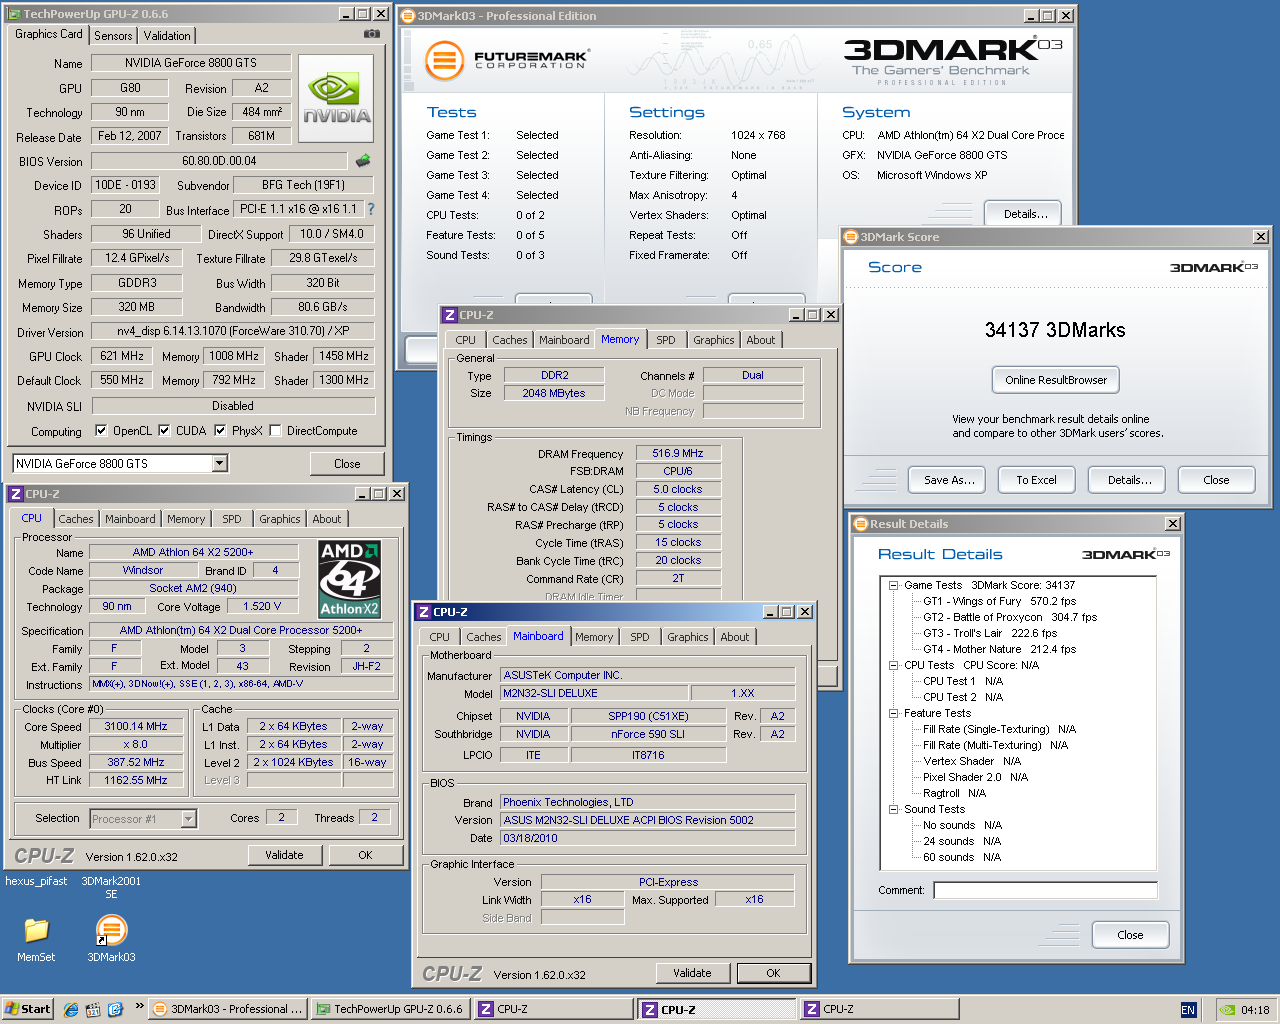Image resolution: width=1280 pixels, height=1024 pixels.
Task: Click the DRAM Frequency value 516.9 MHz
Action: (x=678, y=453)
